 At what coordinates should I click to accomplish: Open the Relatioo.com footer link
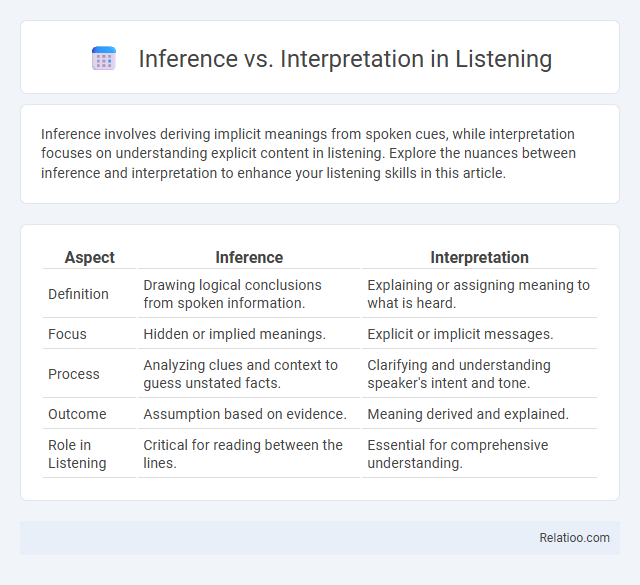(x=574, y=538)
